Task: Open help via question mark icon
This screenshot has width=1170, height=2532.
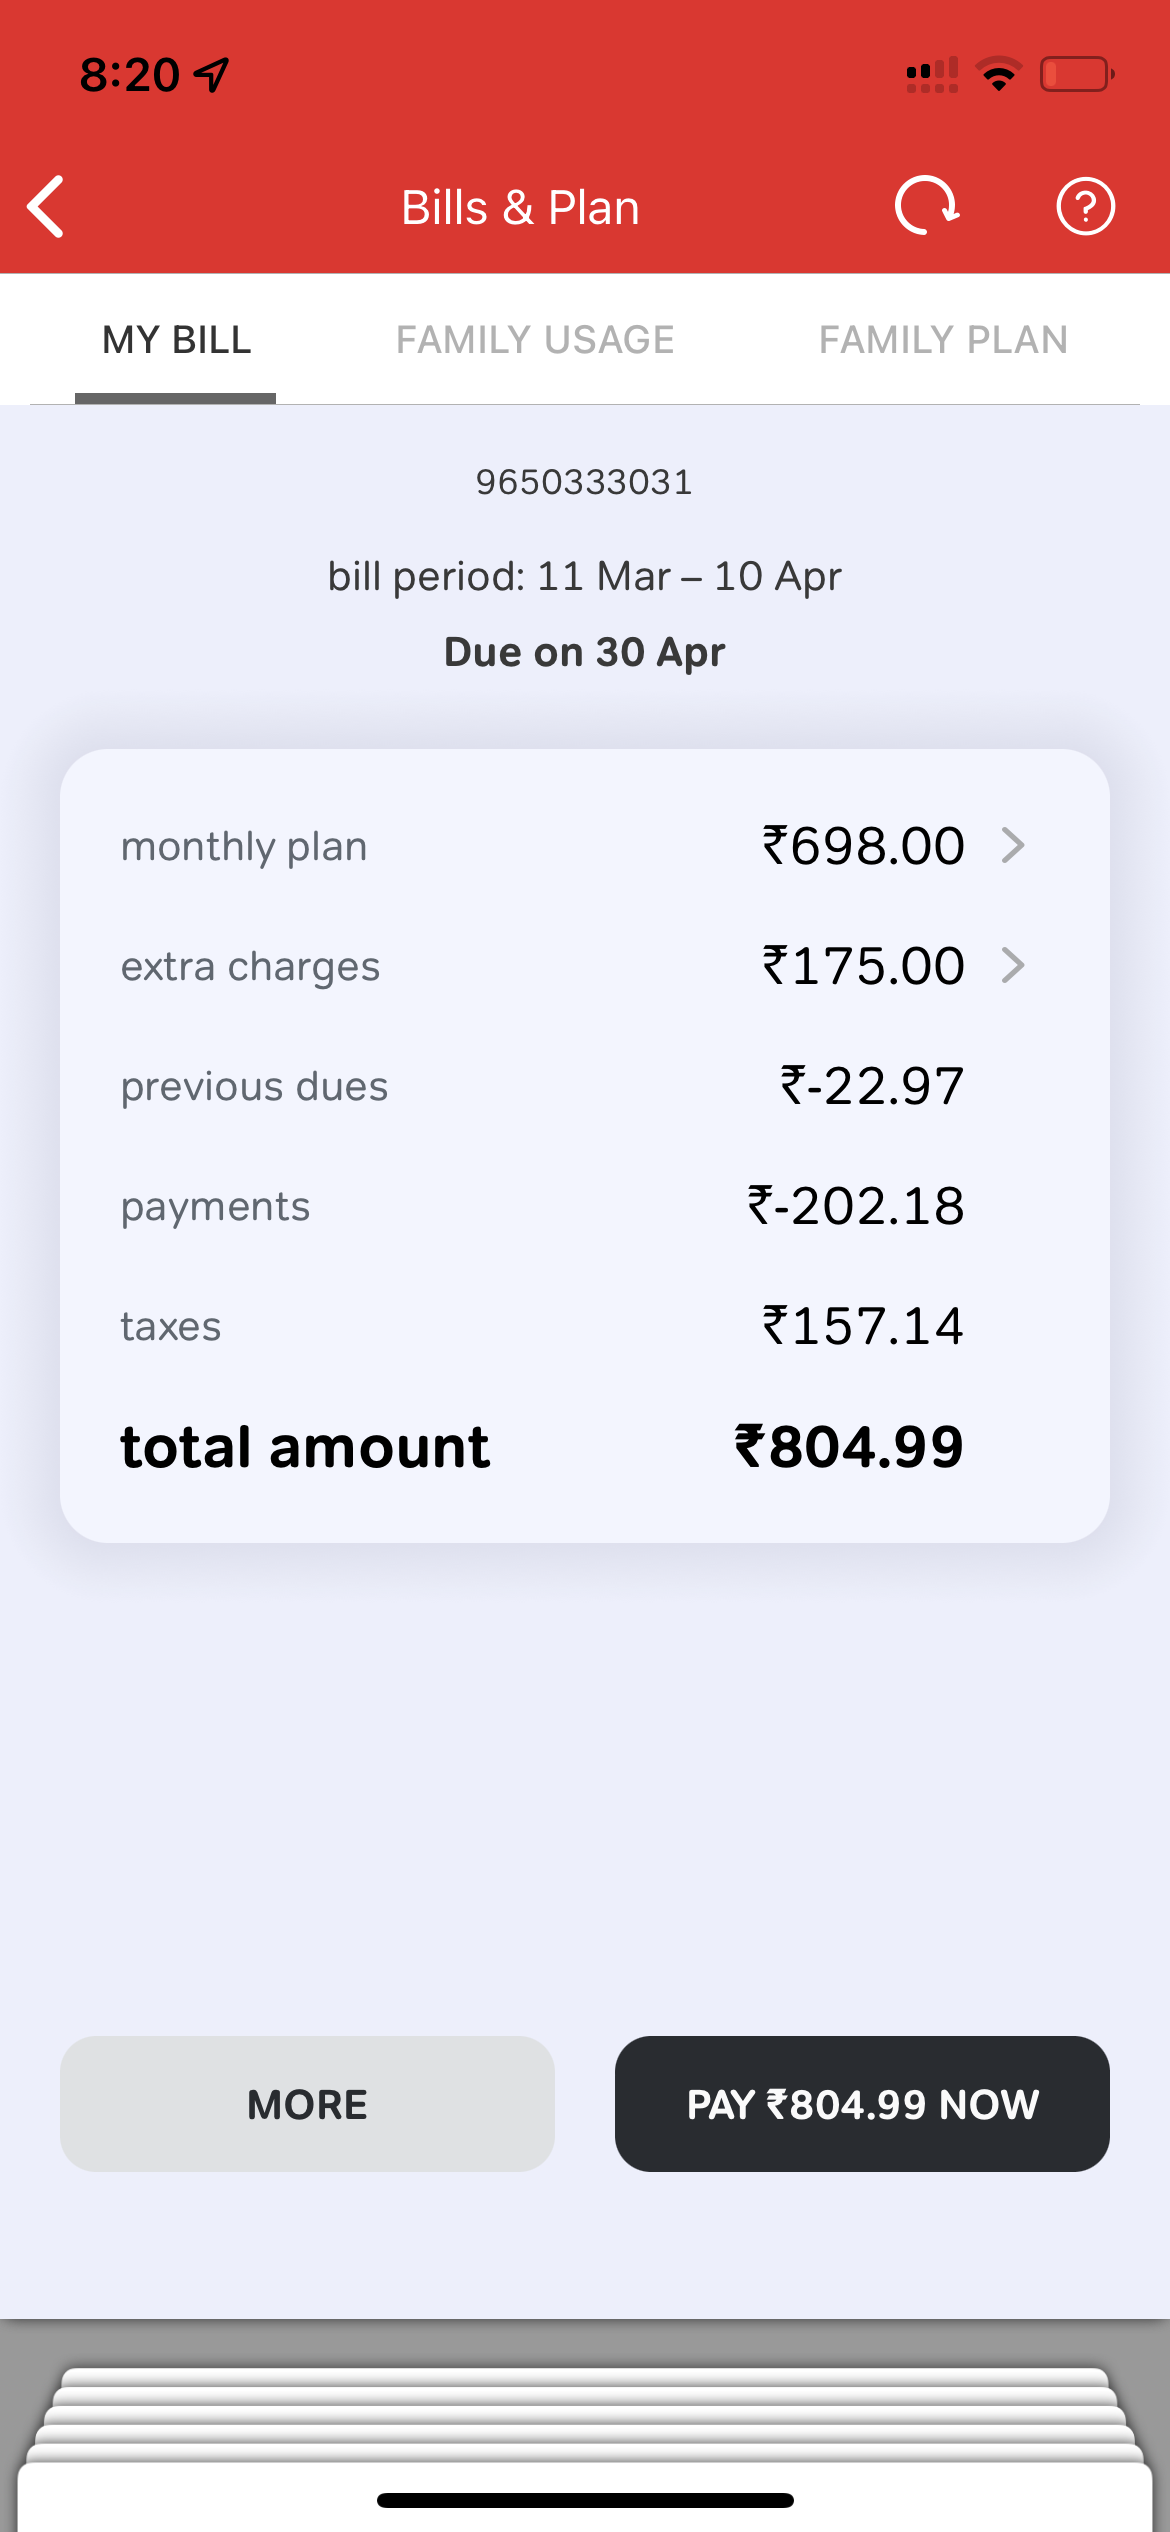Action: tap(1085, 207)
